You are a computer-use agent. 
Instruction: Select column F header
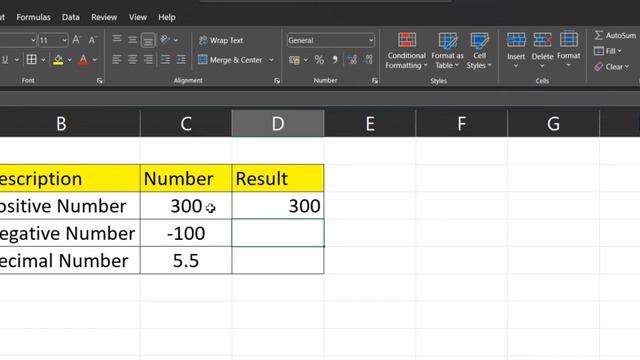(x=462, y=123)
